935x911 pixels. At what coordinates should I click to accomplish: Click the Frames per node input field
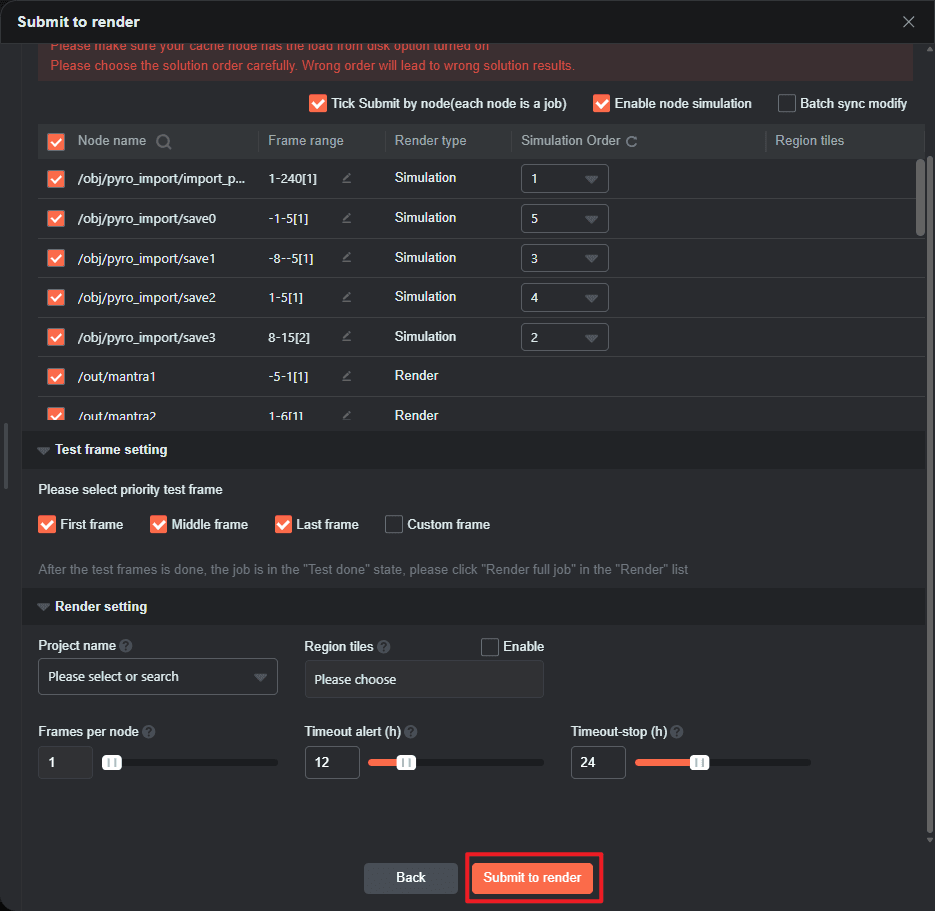pyautogui.click(x=65, y=762)
